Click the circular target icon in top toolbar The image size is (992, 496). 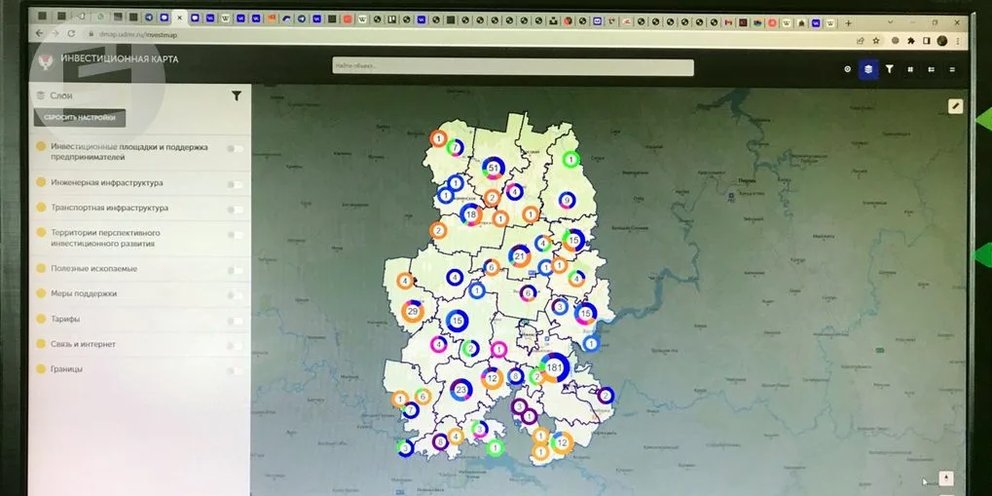click(848, 69)
